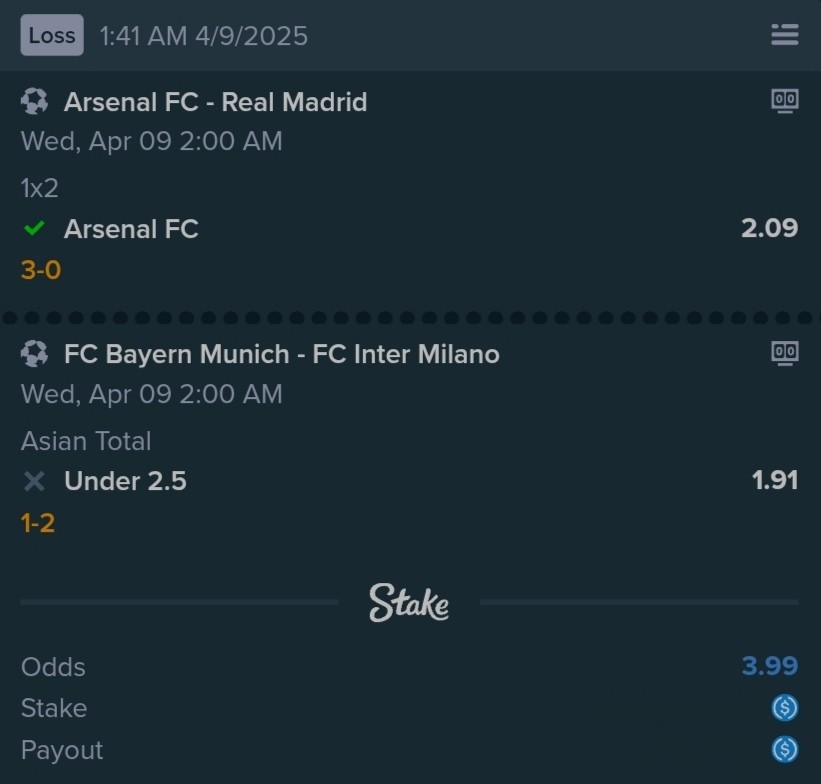Select the 1.91 odds value
Image resolution: width=821 pixels, height=784 pixels.
(774, 480)
